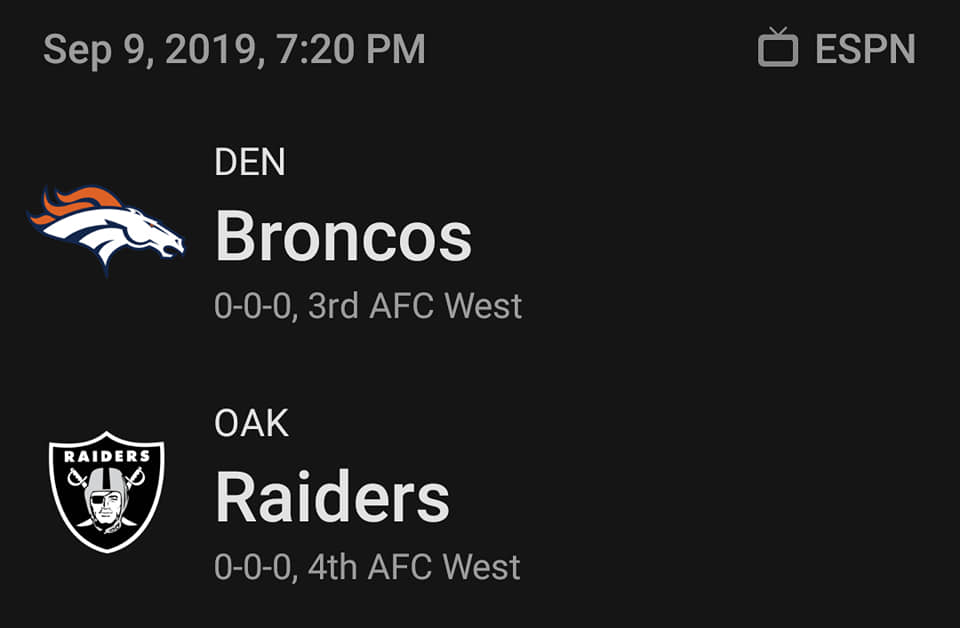Screen dimensions: 960x628
Task: Tap the Denver Broncos horse logo
Action: tap(105, 230)
